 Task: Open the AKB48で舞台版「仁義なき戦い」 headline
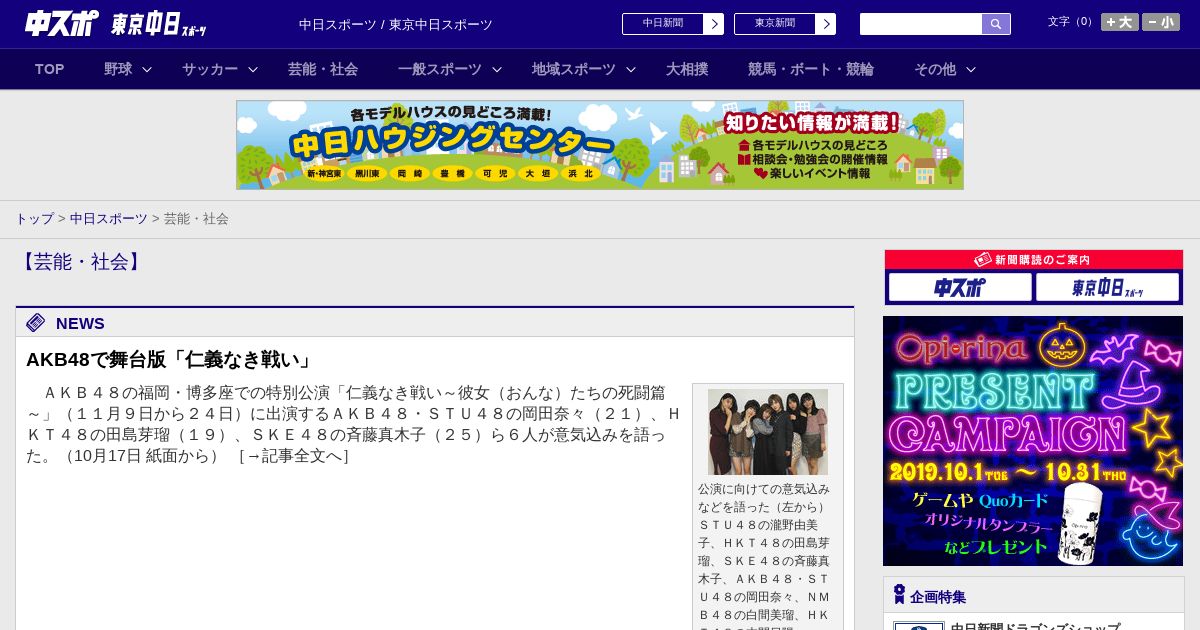pyautogui.click(x=170, y=360)
